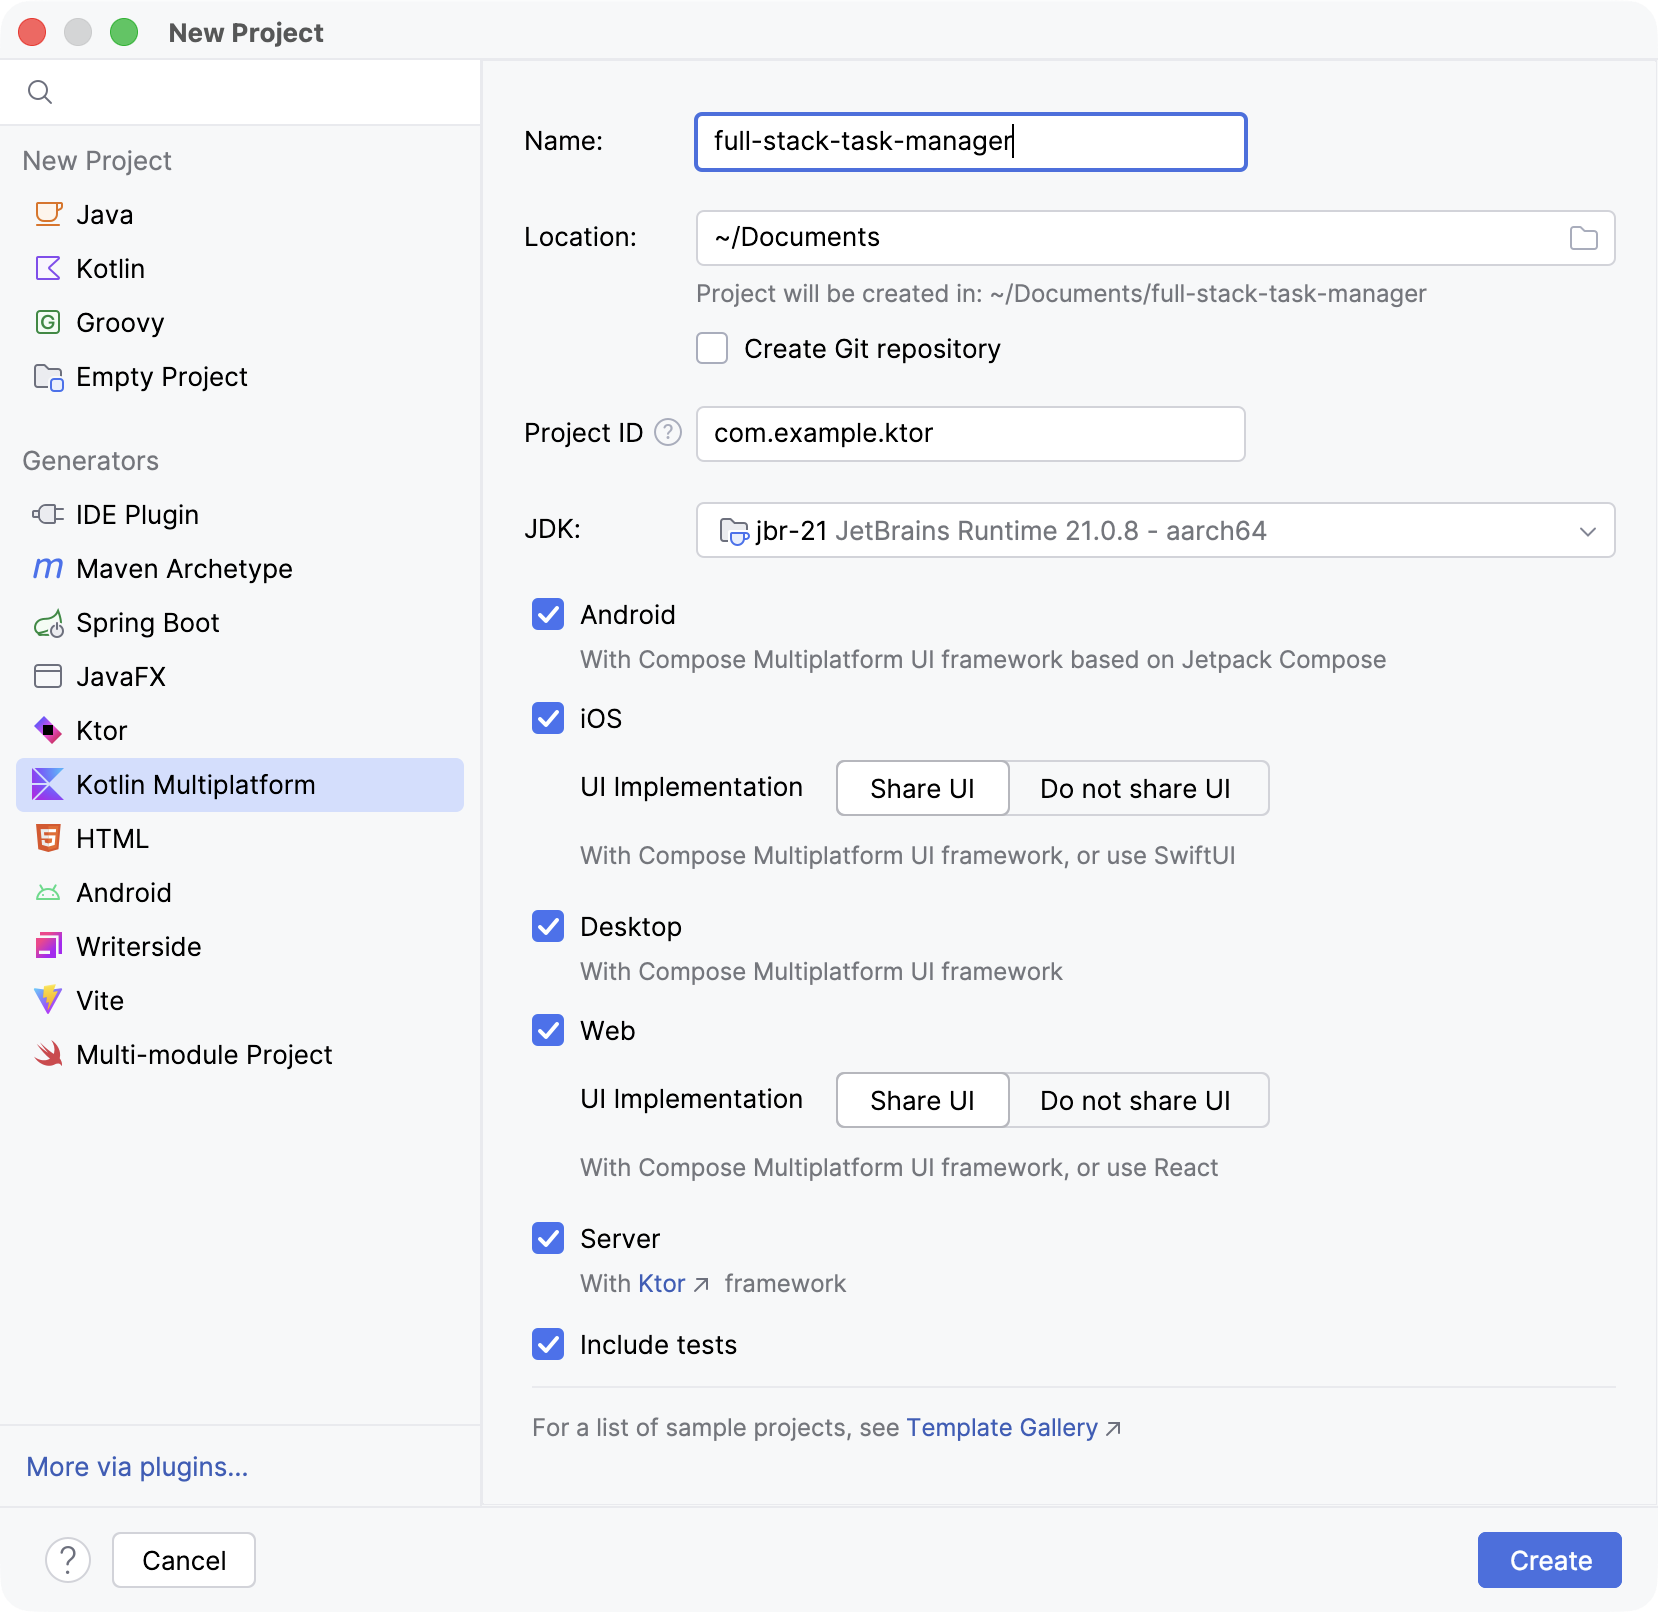Click the HTML5 shield icon
The width and height of the screenshot is (1658, 1612).
coord(48,838)
